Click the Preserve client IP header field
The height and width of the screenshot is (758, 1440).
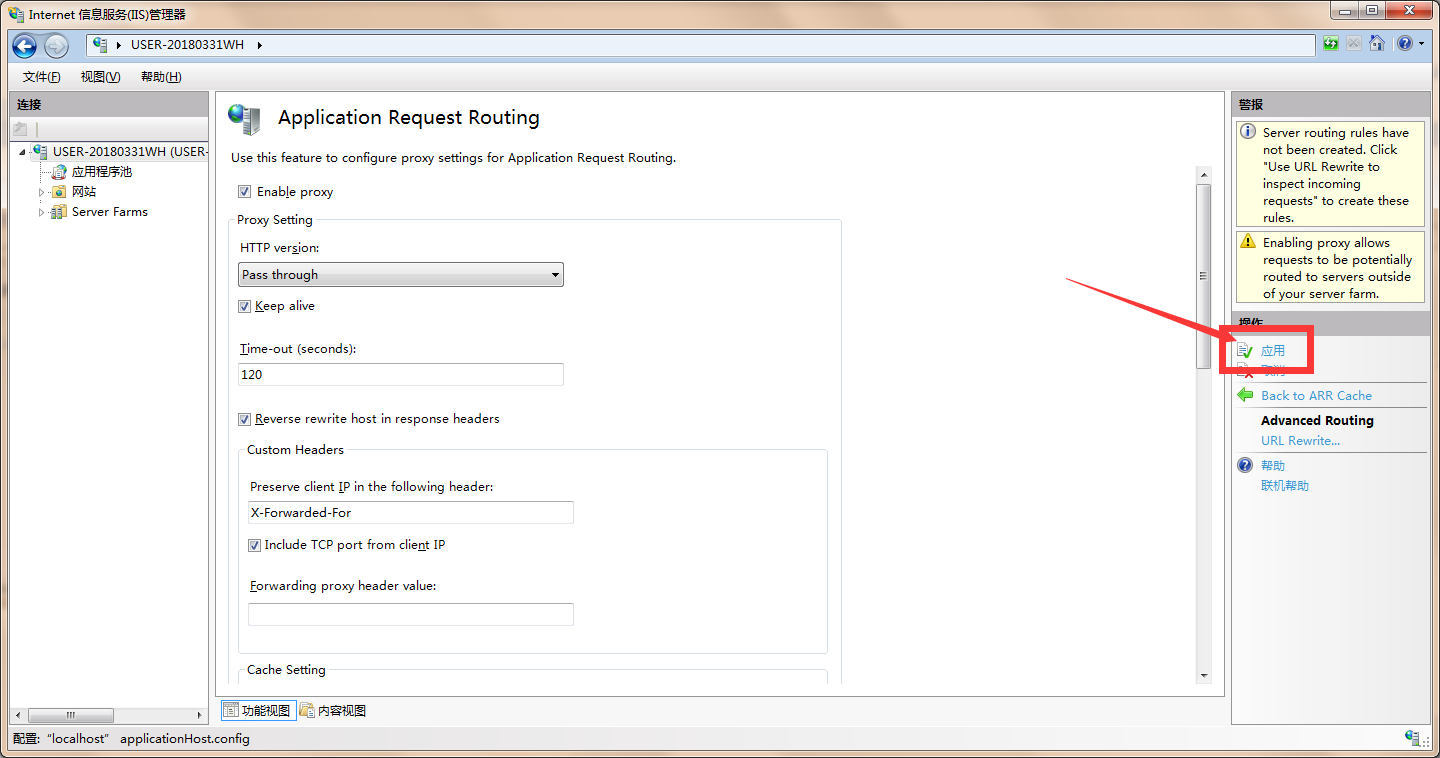[x=411, y=513]
